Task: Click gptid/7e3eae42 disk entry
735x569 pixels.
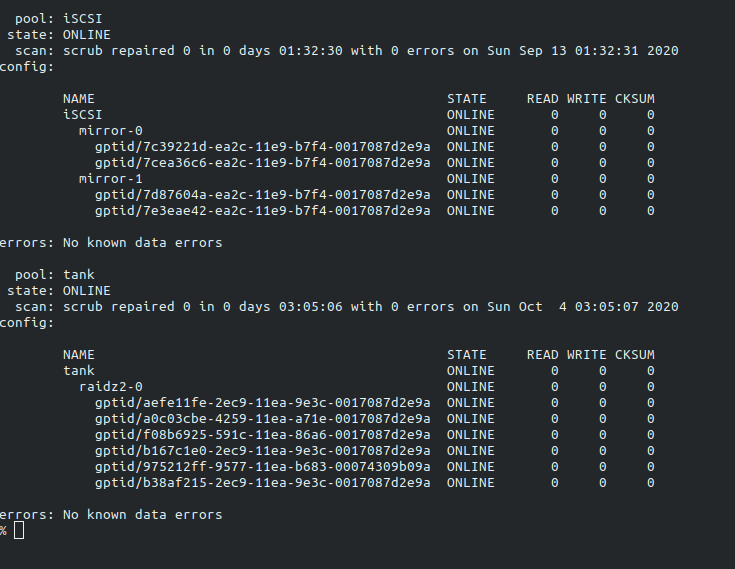Action: click(x=262, y=210)
